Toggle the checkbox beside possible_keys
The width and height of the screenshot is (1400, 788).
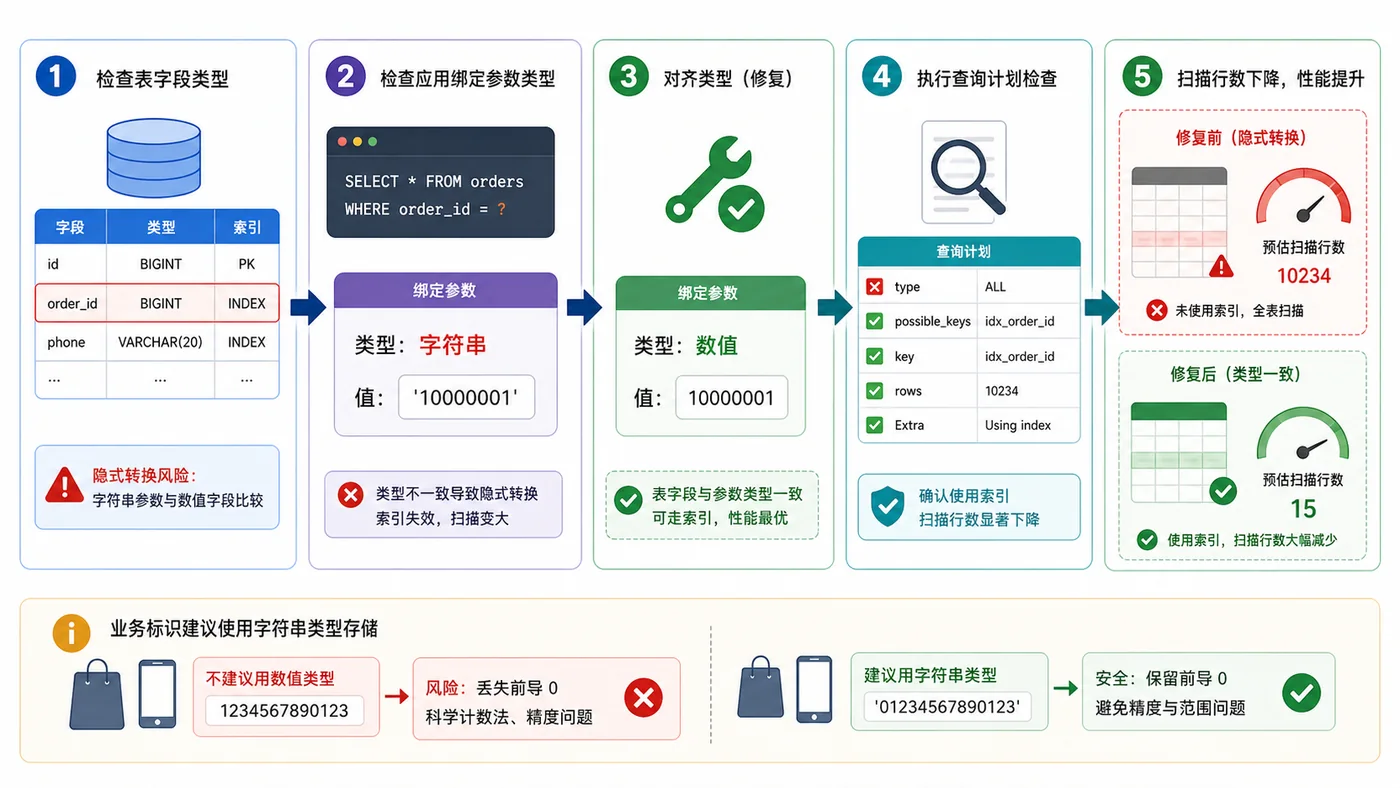pos(875,321)
